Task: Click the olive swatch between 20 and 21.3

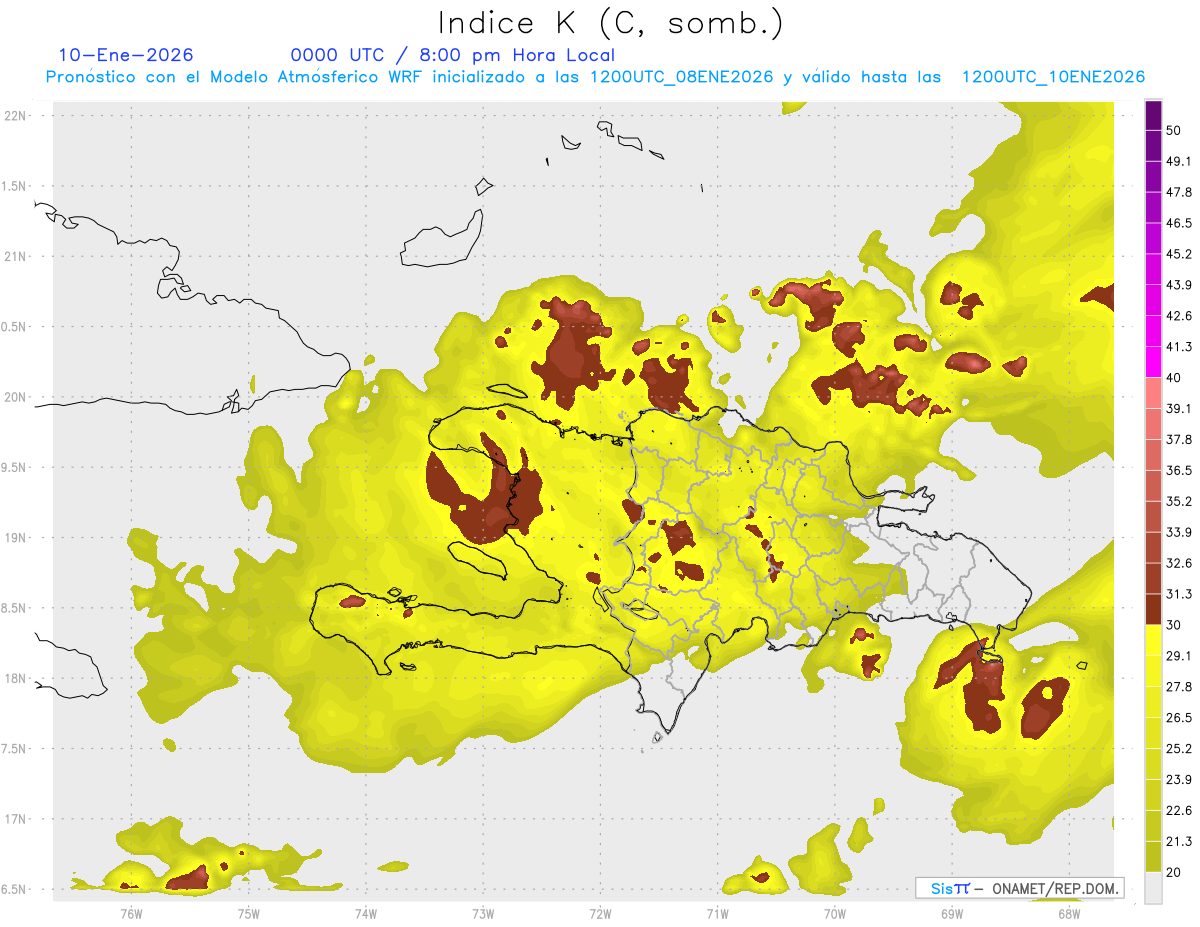Action: coord(1153,856)
